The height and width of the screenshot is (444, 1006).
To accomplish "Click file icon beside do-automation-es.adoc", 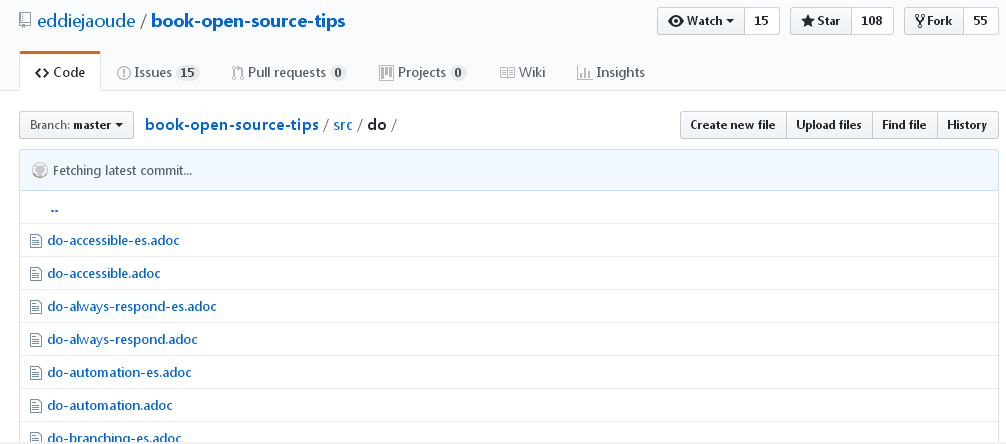I will pos(36,373).
